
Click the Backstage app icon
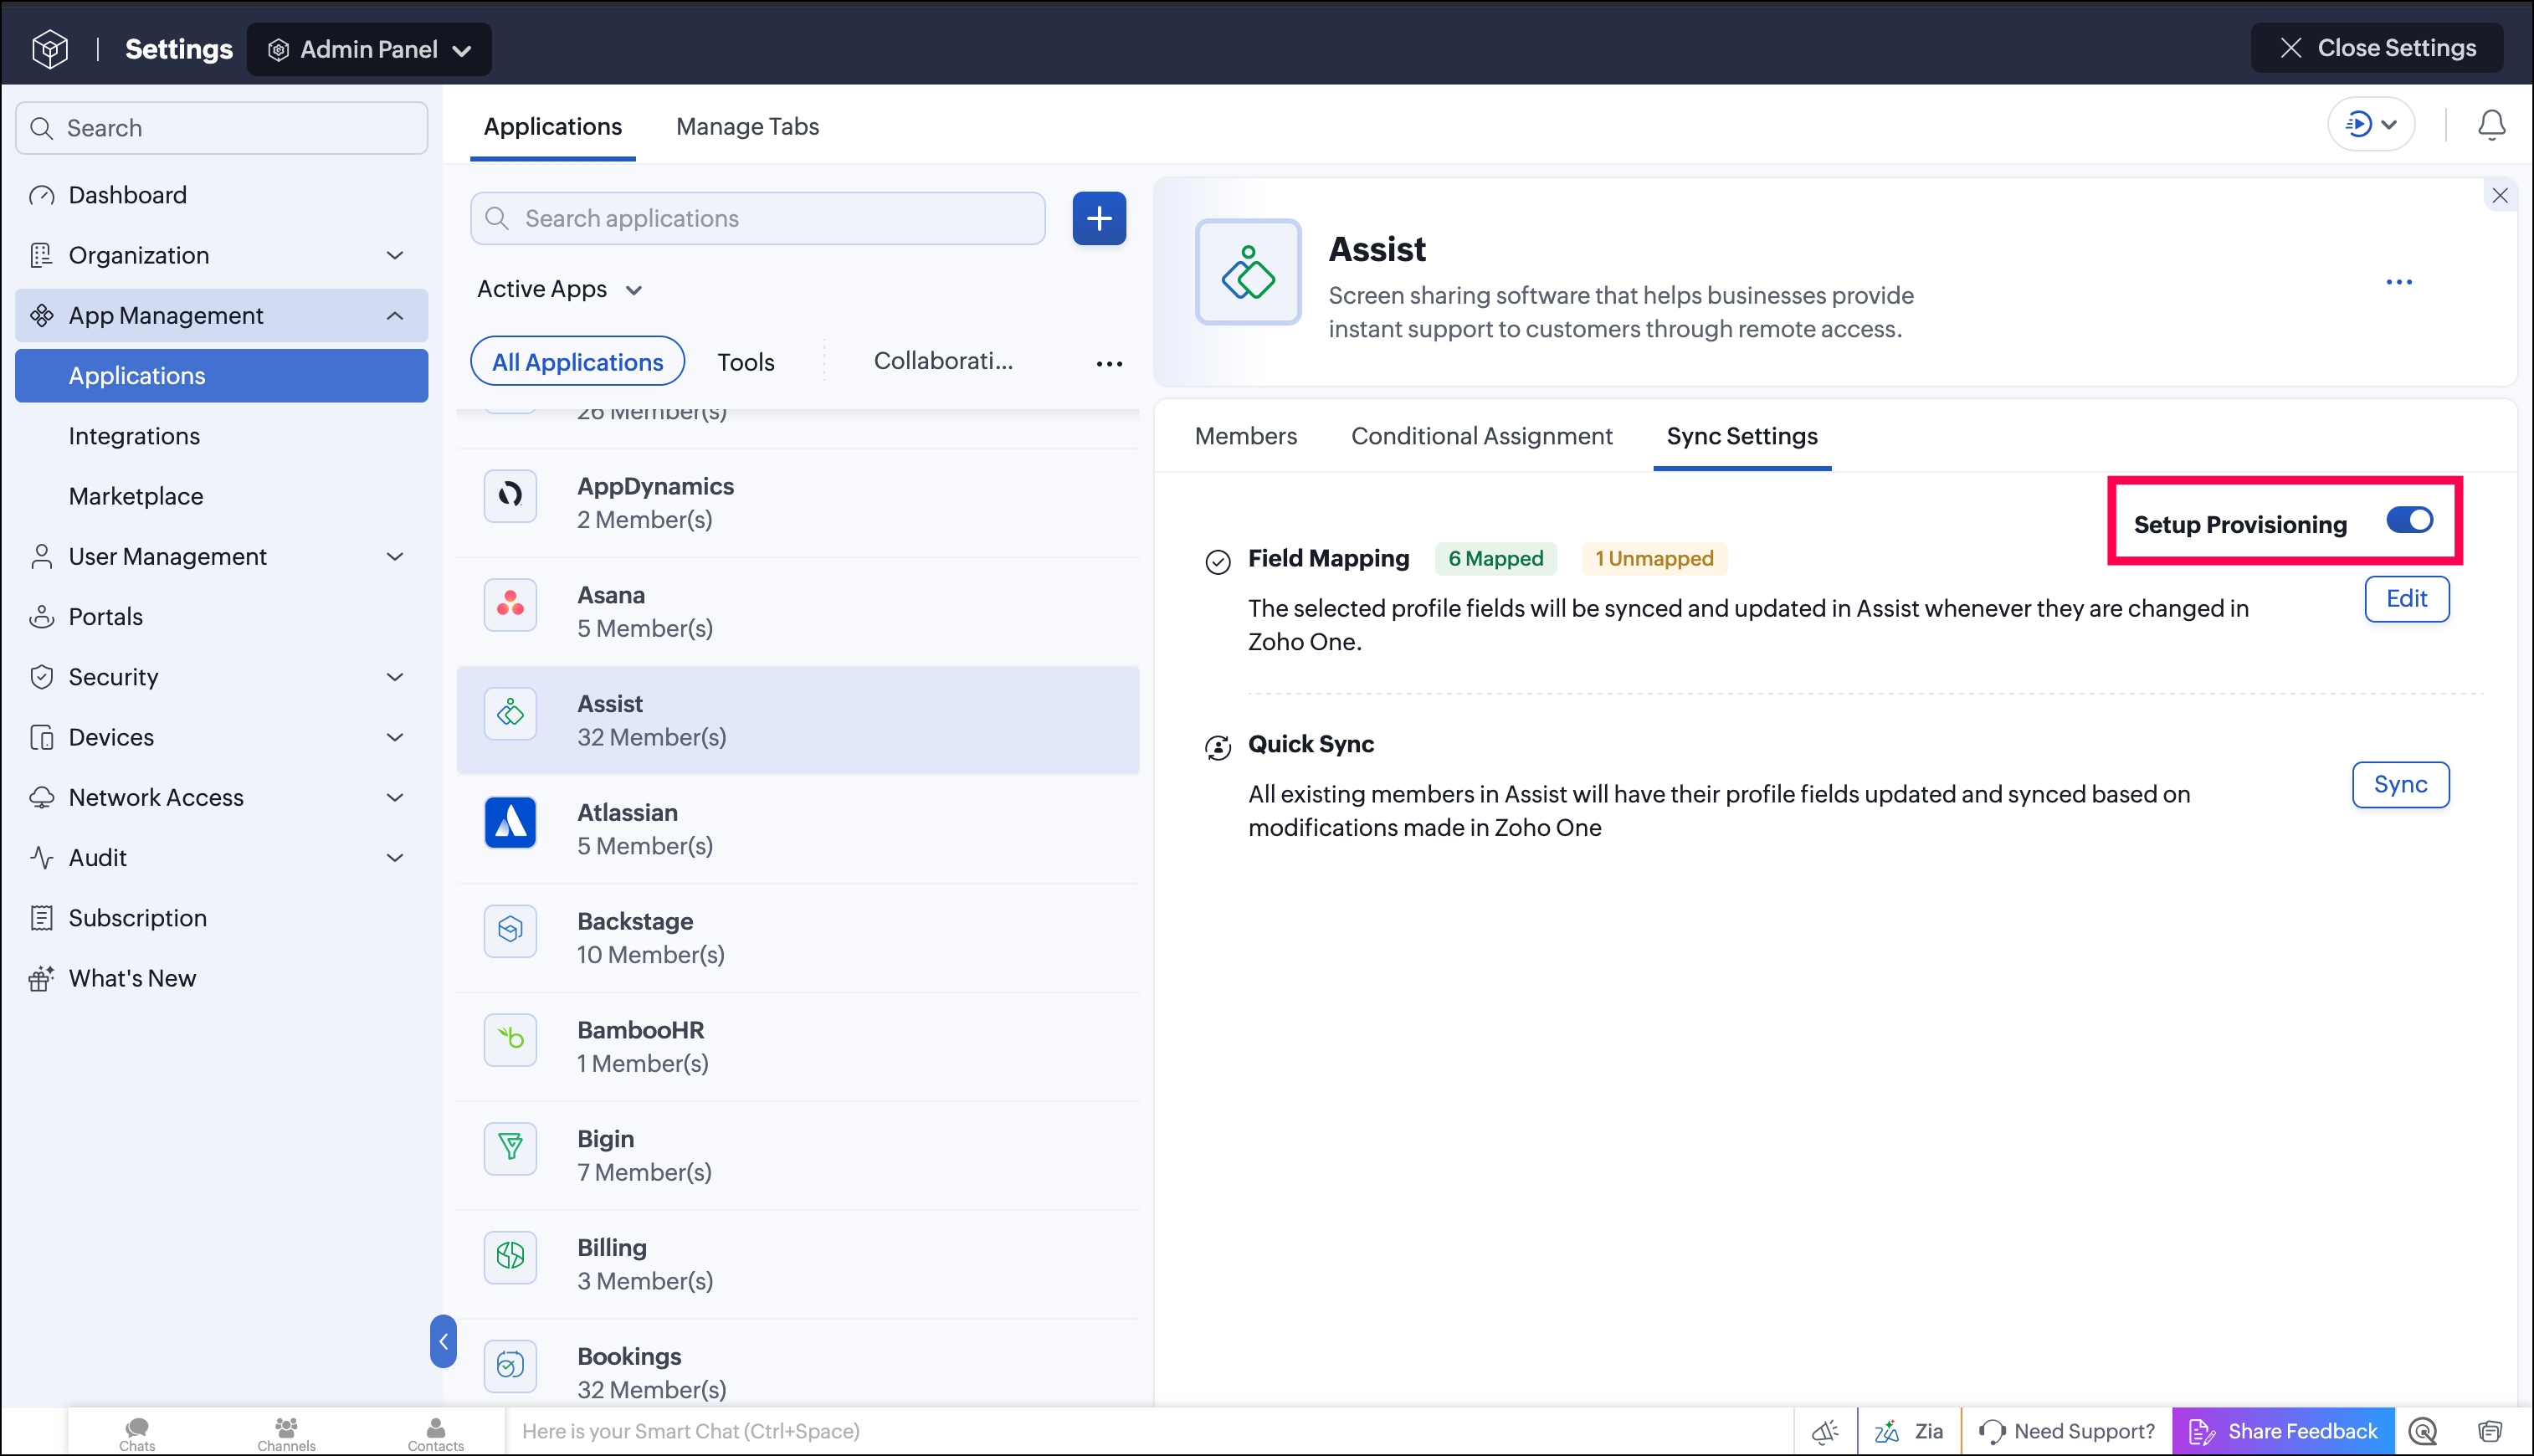tap(510, 930)
